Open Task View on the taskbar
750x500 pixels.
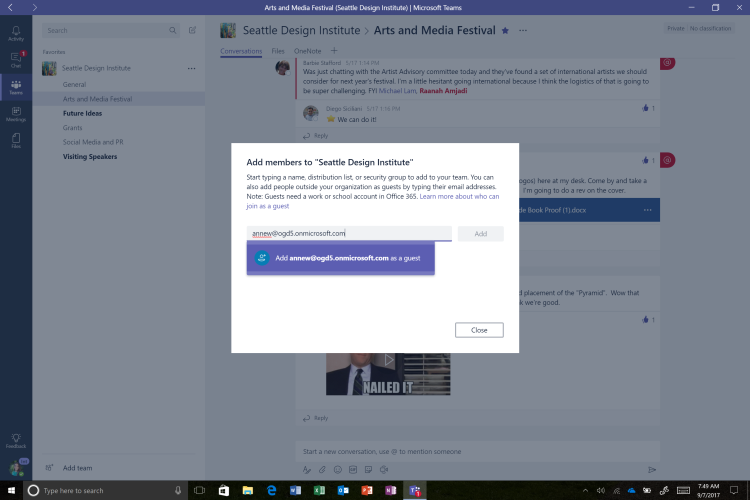(199, 490)
